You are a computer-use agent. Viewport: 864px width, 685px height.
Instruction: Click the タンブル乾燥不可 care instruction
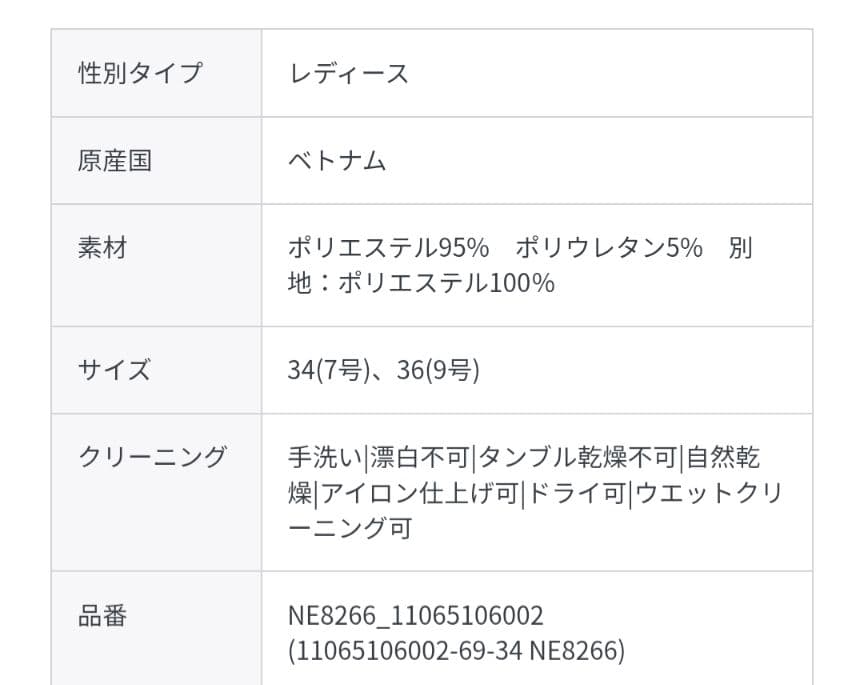coord(579,457)
